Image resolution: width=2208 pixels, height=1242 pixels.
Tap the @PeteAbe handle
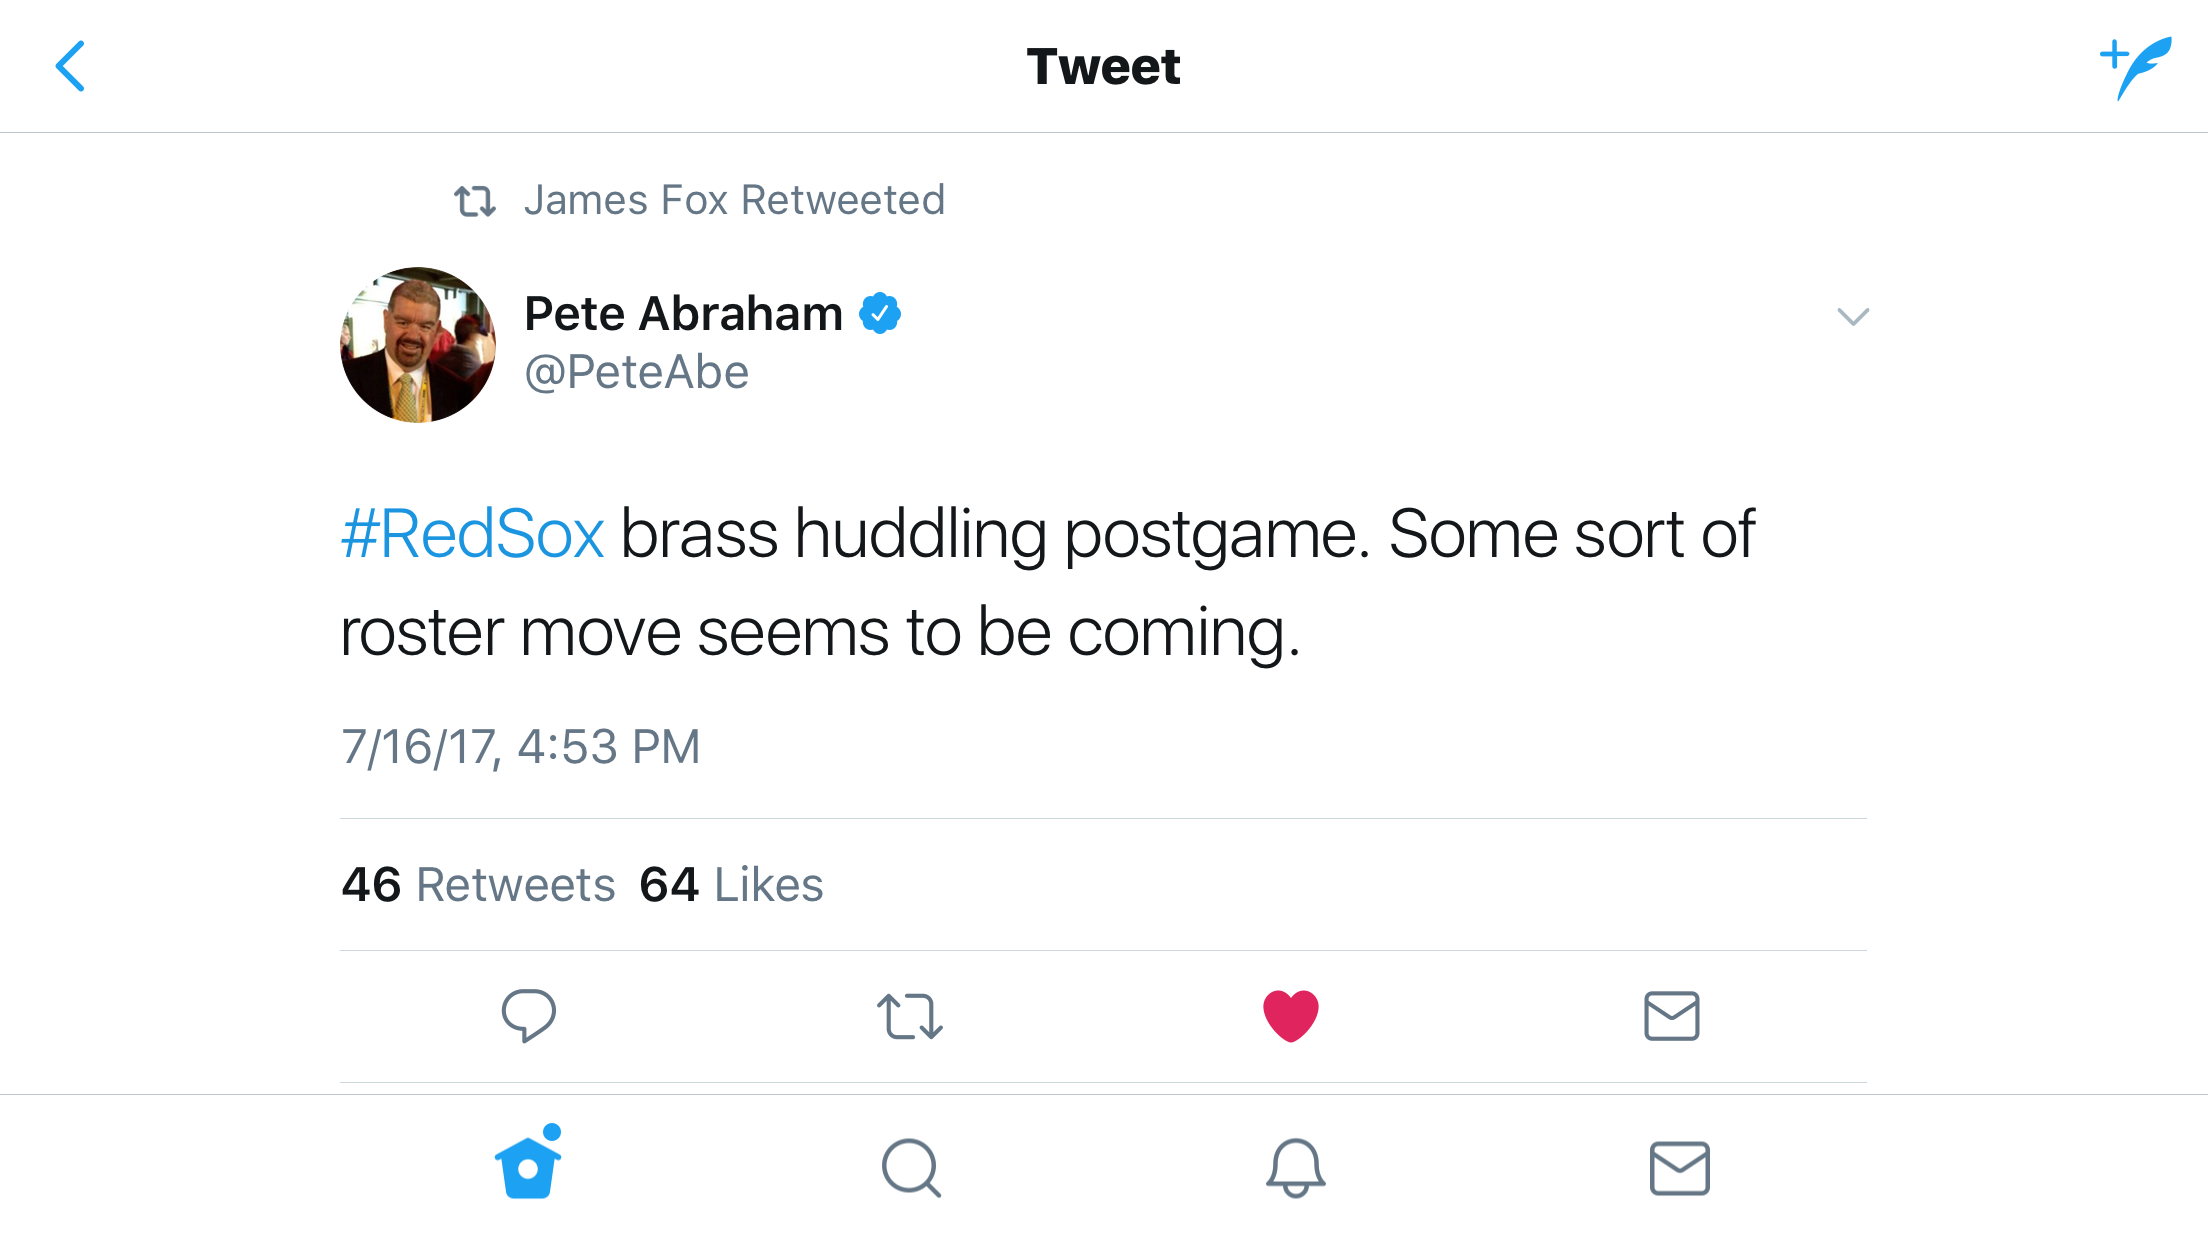coord(637,373)
